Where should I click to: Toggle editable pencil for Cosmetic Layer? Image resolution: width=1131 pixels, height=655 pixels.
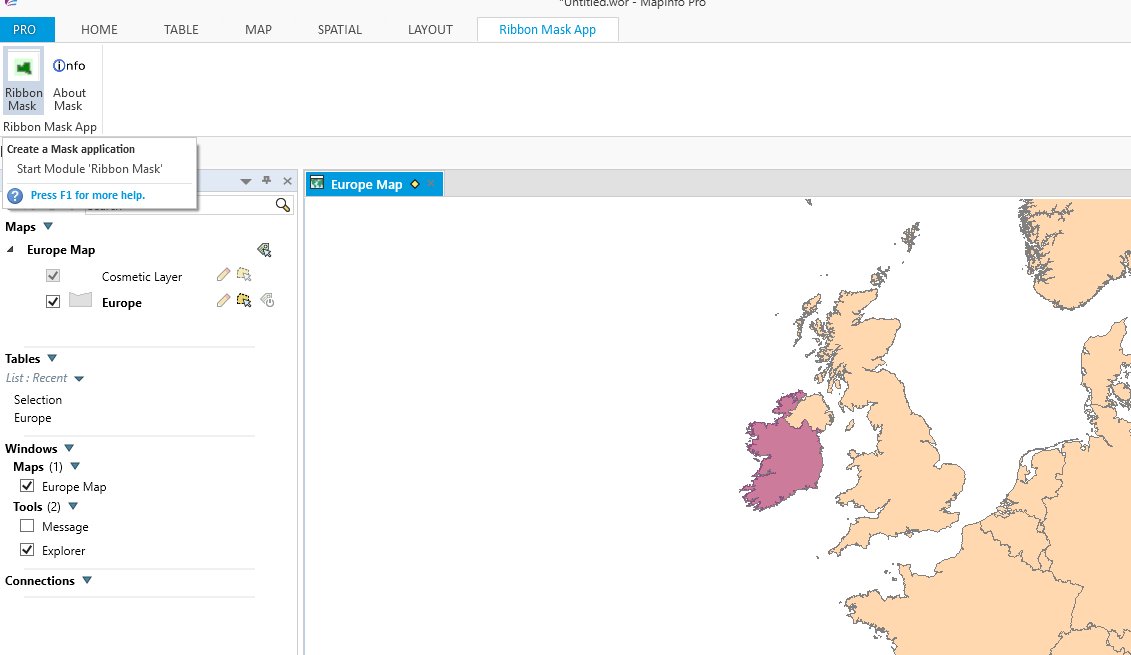pos(223,275)
